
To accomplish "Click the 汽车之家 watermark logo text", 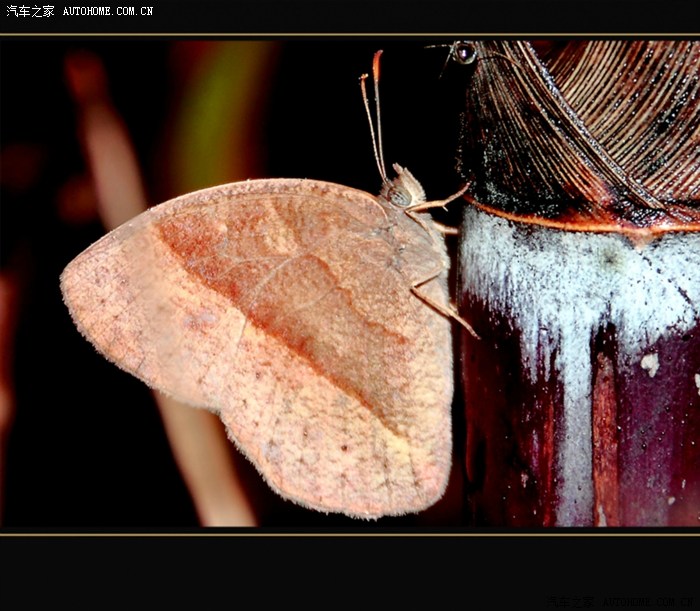I will pyautogui.click(x=30, y=11).
